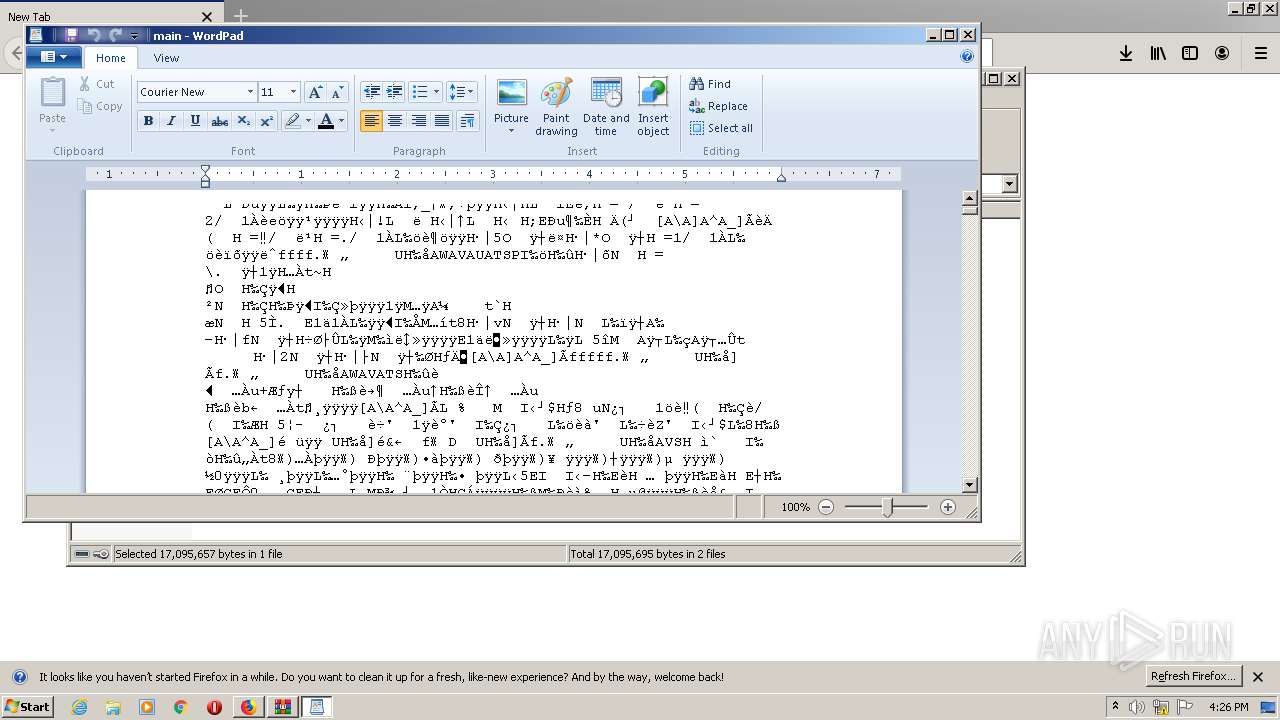Switch to the Home ribbon tab
The image size is (1280, 720).
pos(111,58)
